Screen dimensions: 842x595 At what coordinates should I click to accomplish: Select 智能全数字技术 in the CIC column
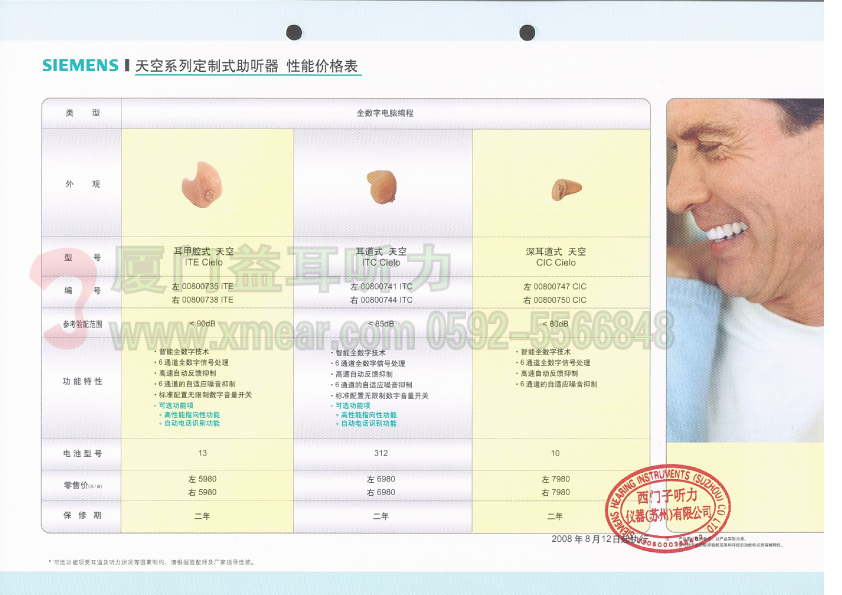click(x=546, y=352)
